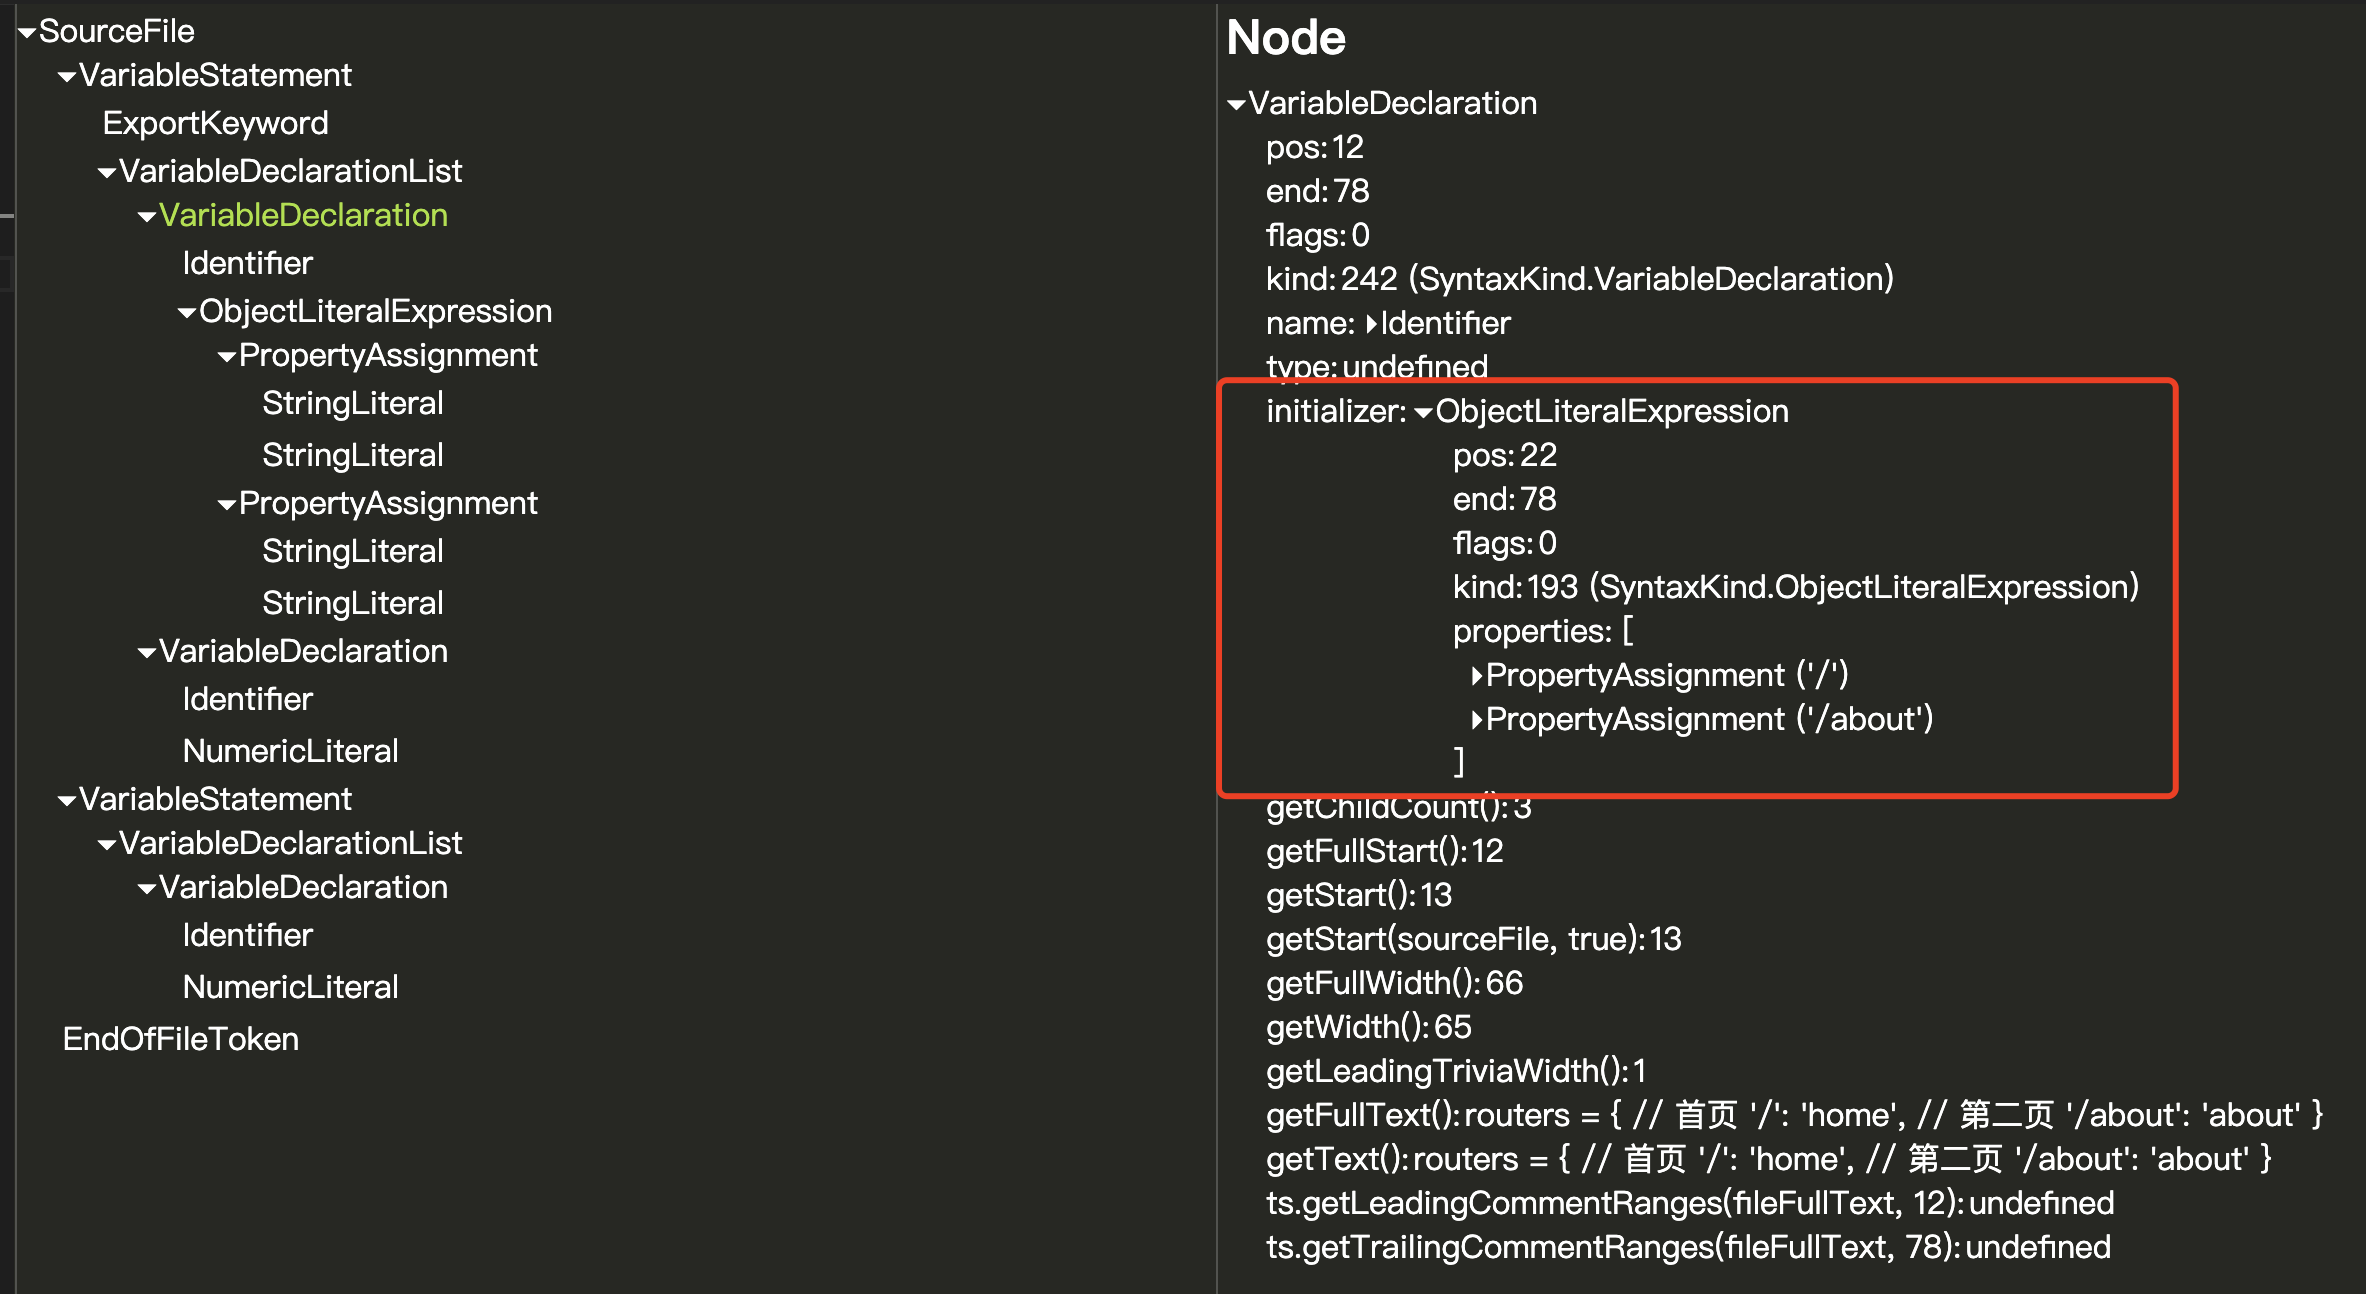The height and width of the screenshot is (1294, 2366).
Task: Expand PropertyAssignment ('/about') in properties
Action: tap(1476, 720)
